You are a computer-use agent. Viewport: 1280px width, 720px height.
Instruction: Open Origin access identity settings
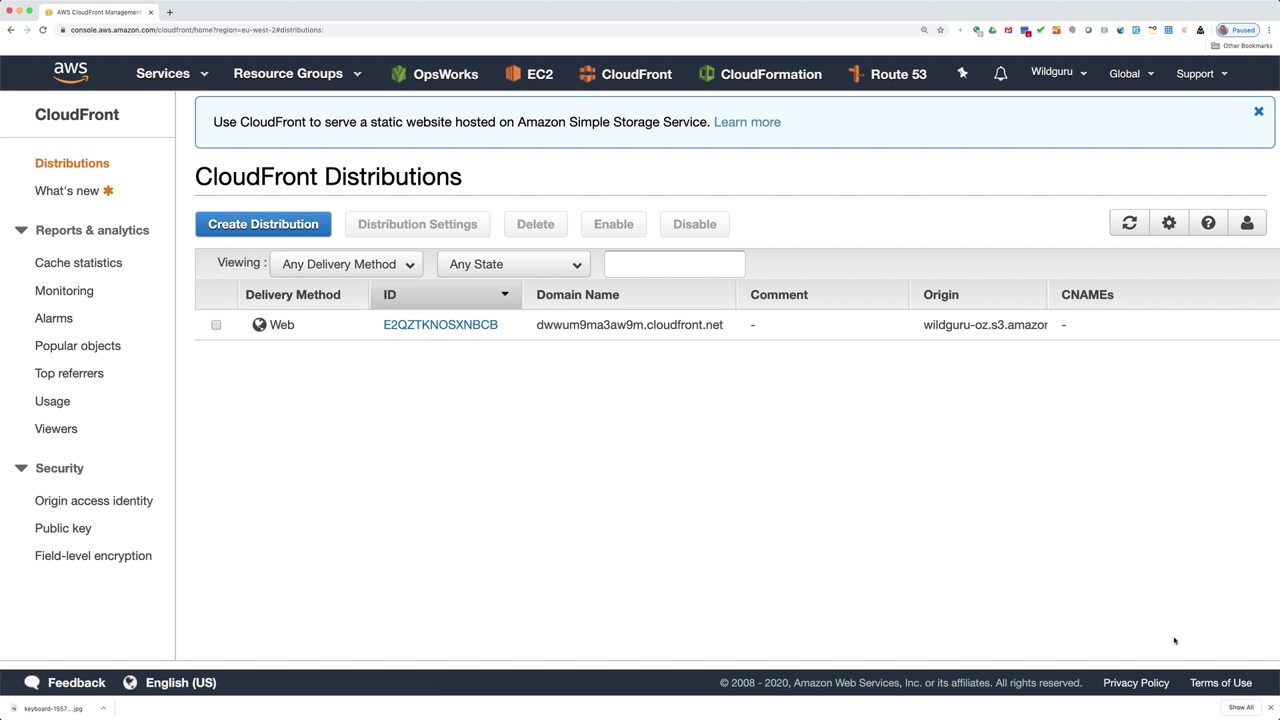94,501
